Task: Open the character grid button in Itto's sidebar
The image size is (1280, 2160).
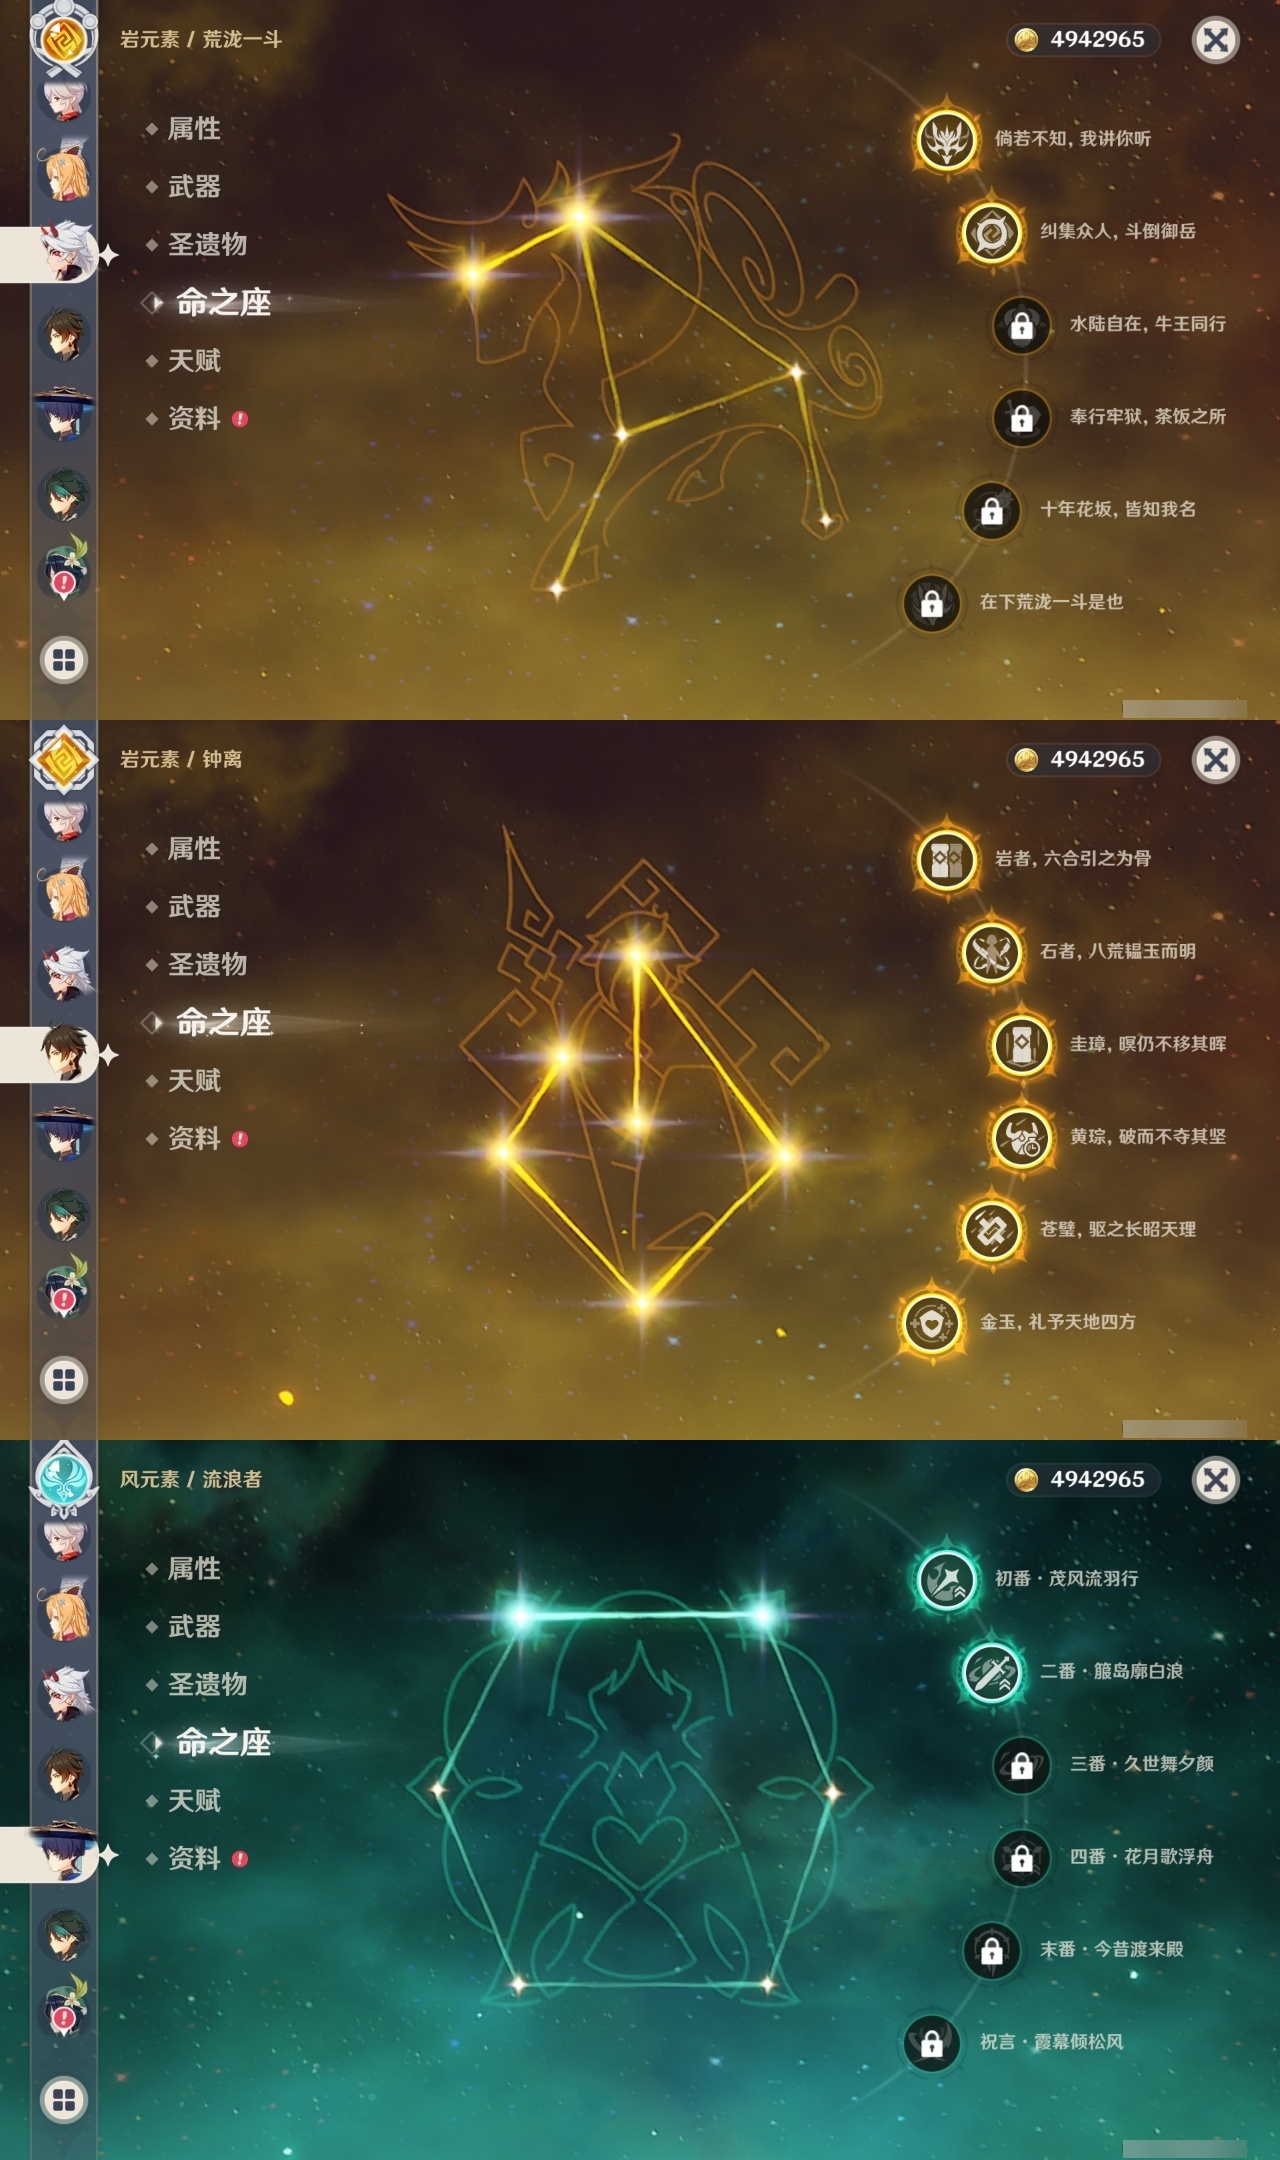Action: 64,660
